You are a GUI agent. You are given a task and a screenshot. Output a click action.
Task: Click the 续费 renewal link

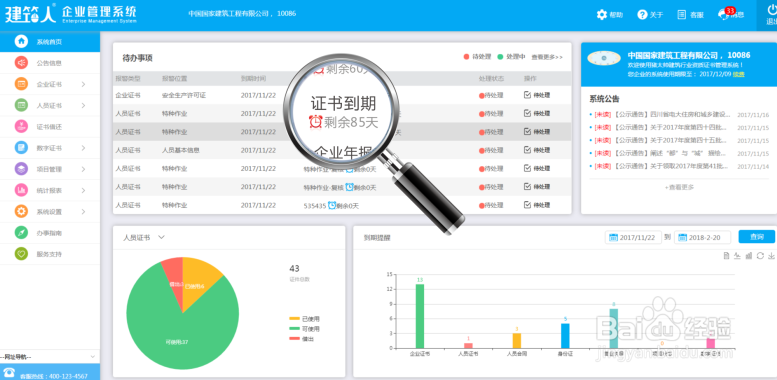[738, 74]
